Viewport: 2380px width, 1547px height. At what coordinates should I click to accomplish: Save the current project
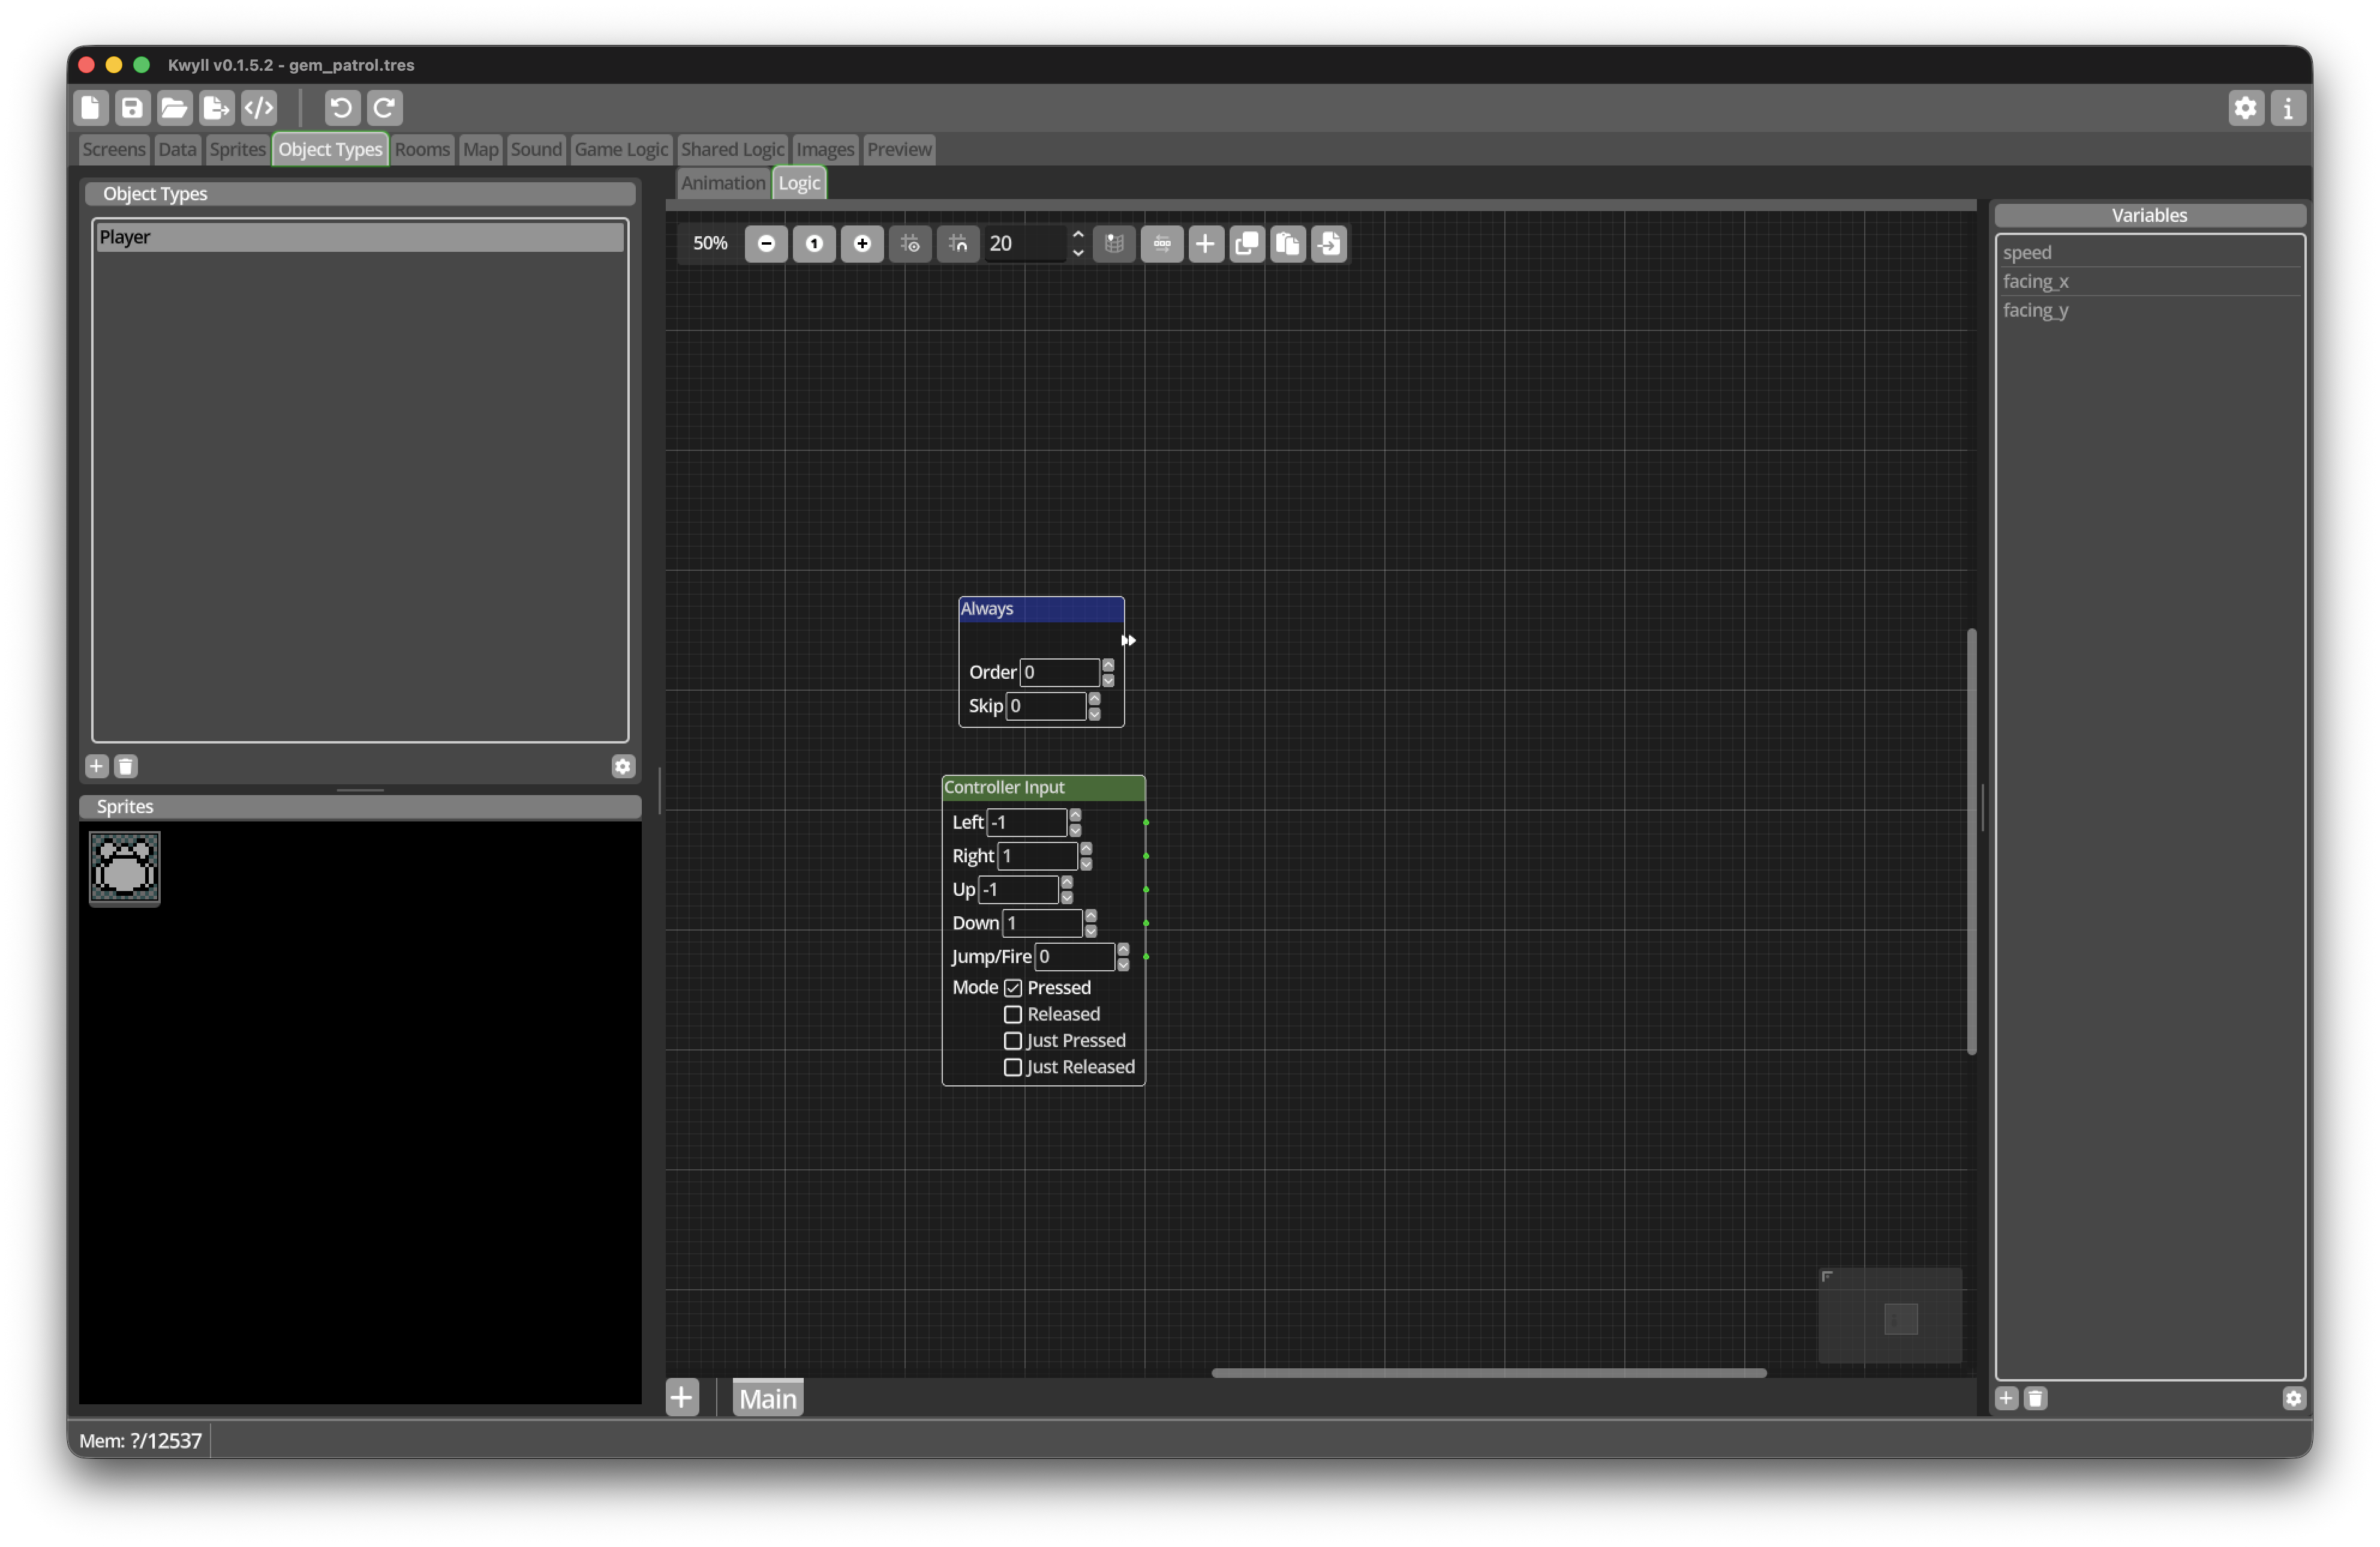point(132,107)
